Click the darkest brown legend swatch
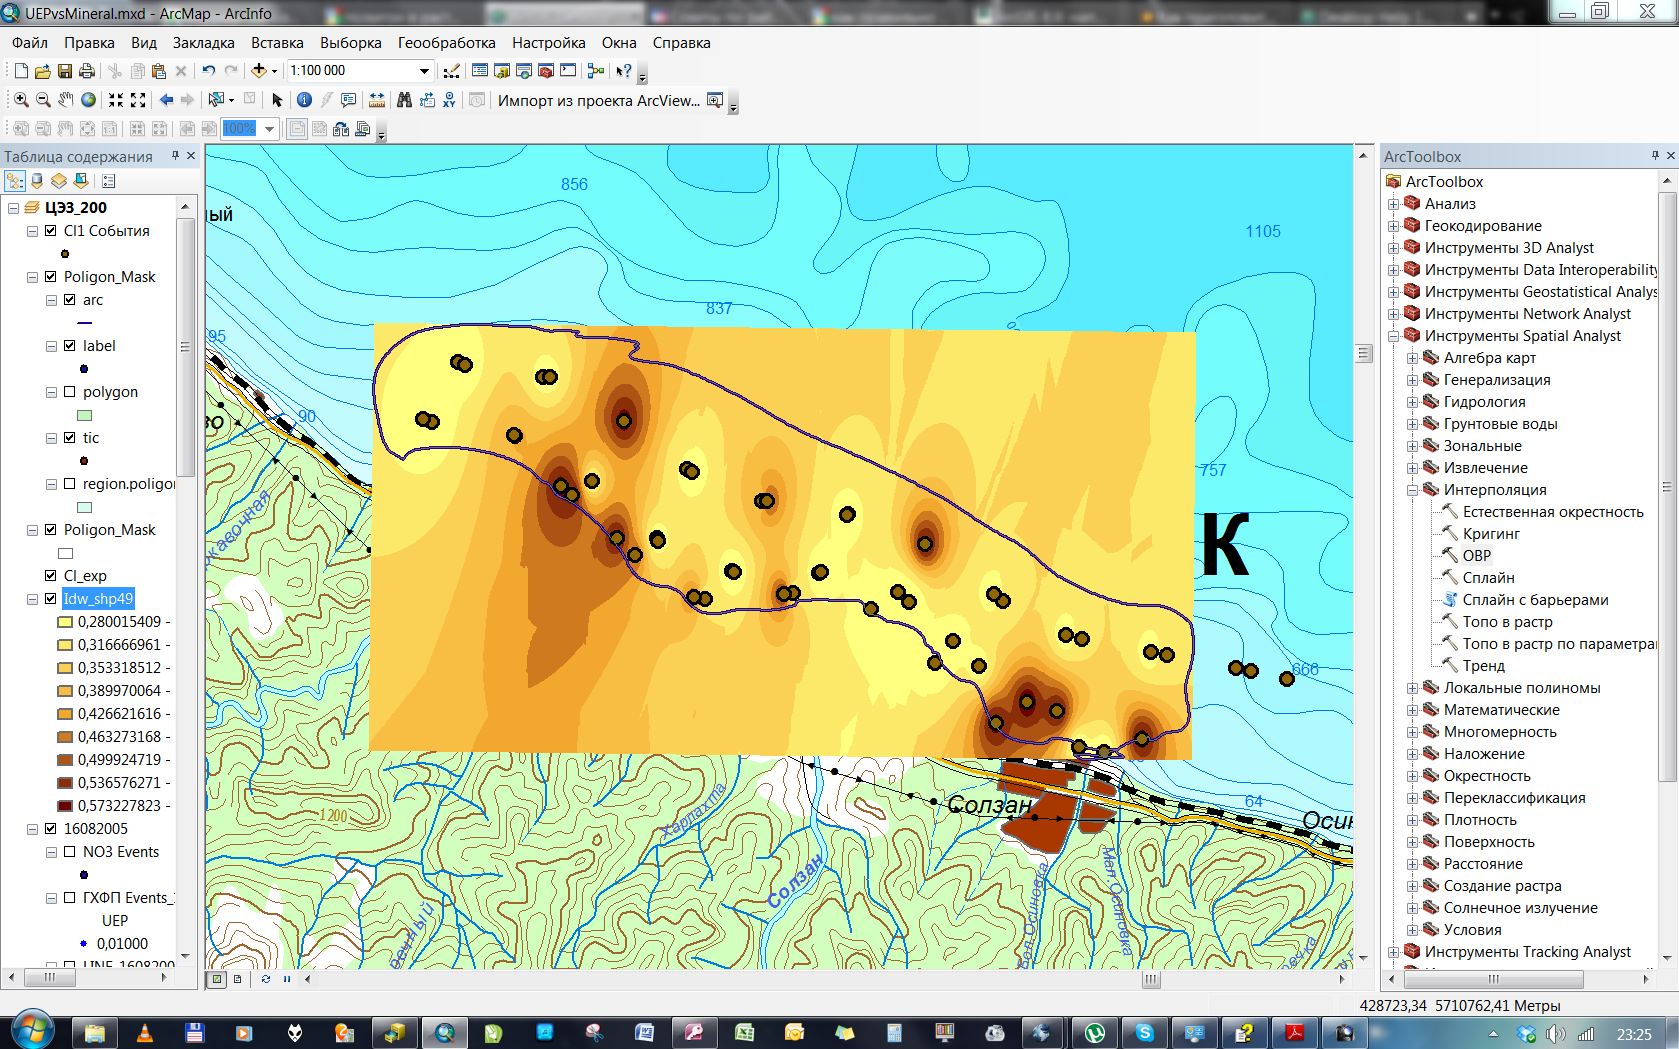The height and width of the screenshot is (1049, 1679). (65, 806)
